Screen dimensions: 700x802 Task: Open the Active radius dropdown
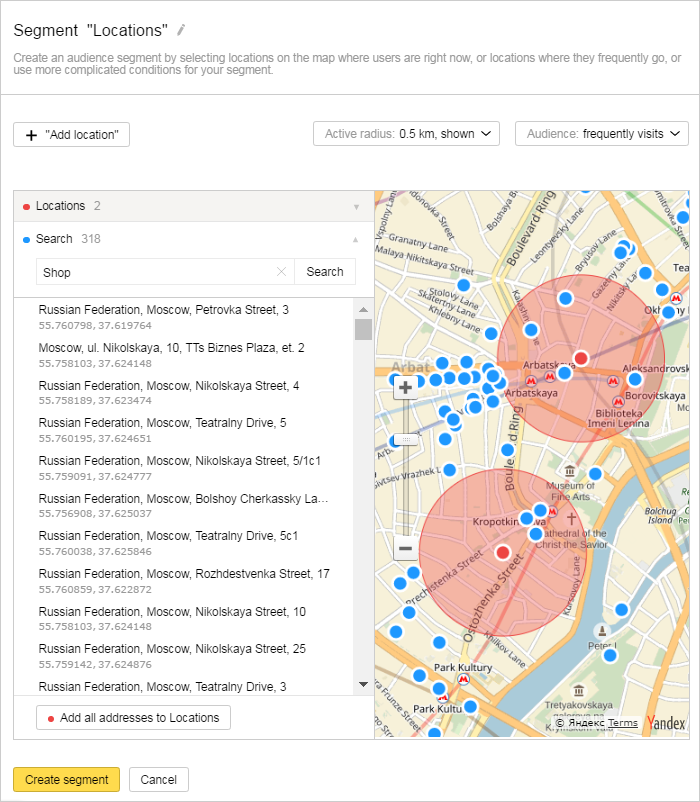coord(406,134)
